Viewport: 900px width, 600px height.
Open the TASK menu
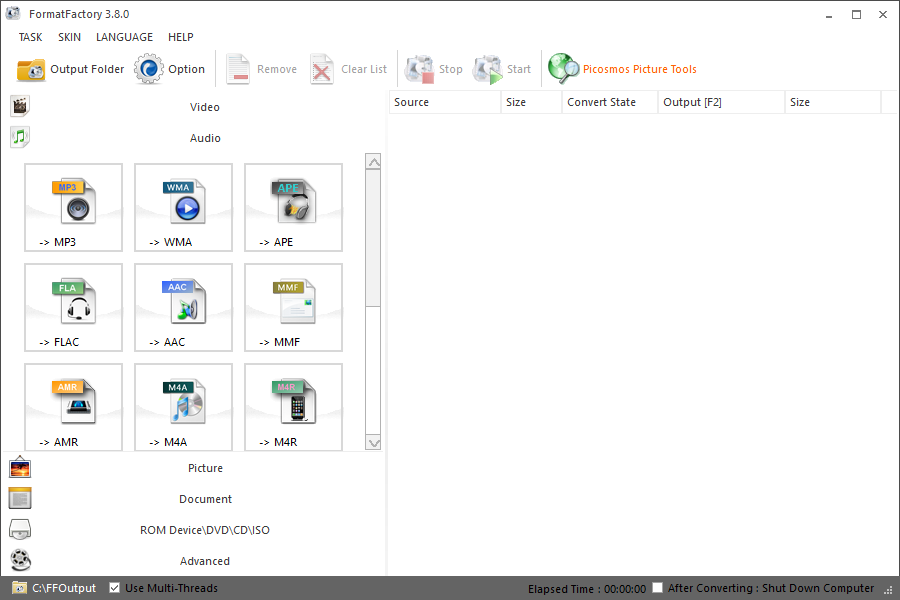[x=30, y=37]
